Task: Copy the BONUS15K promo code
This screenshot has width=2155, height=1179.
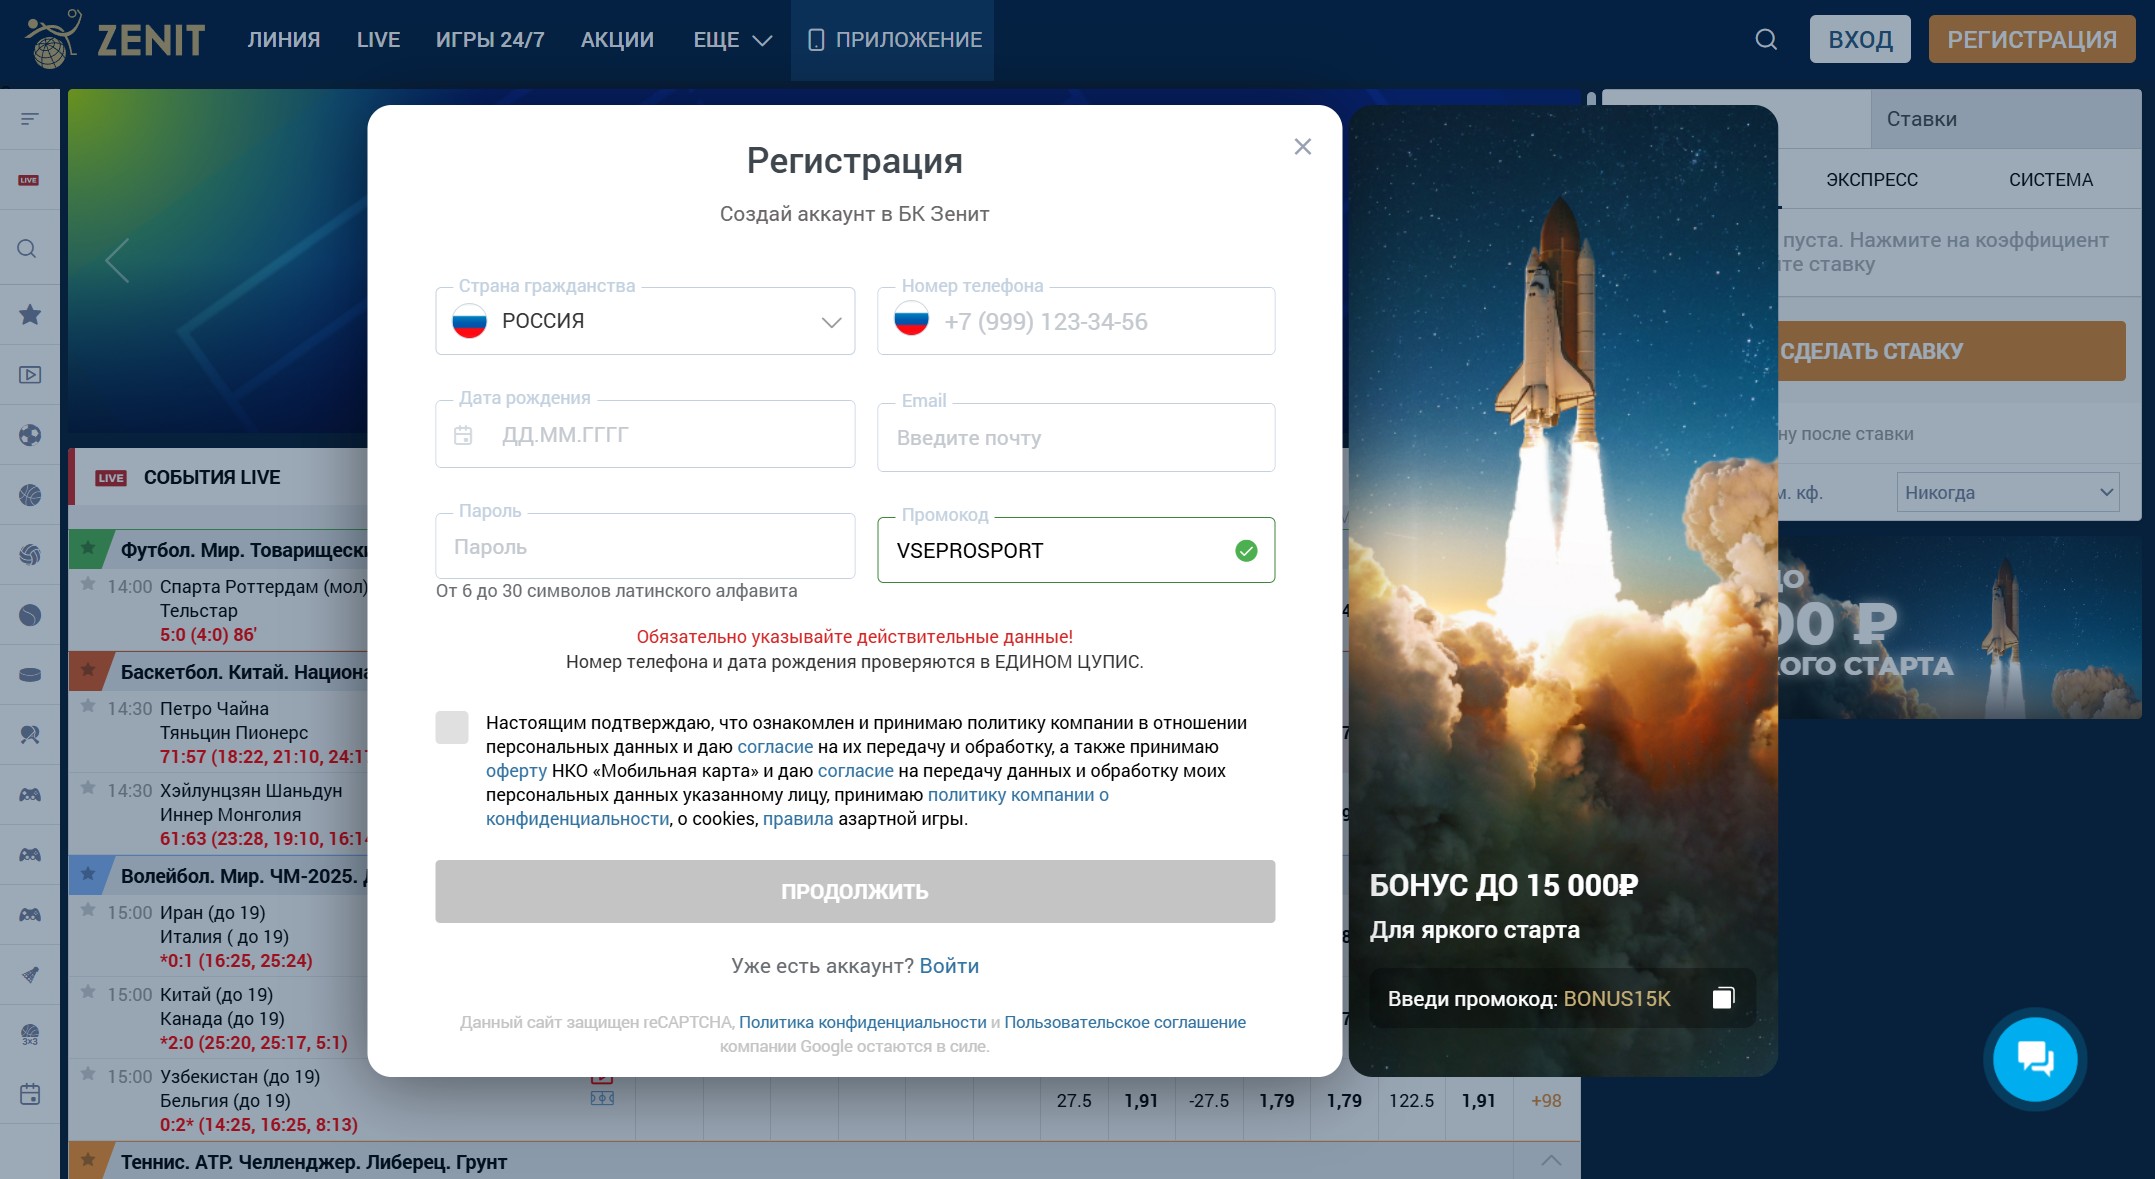Action: 1723,997
